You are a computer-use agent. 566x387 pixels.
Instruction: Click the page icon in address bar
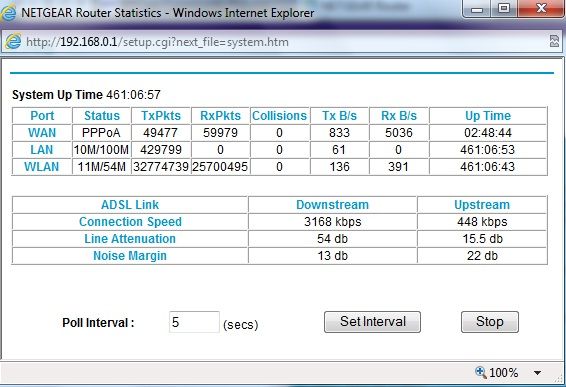pos(13,42)
